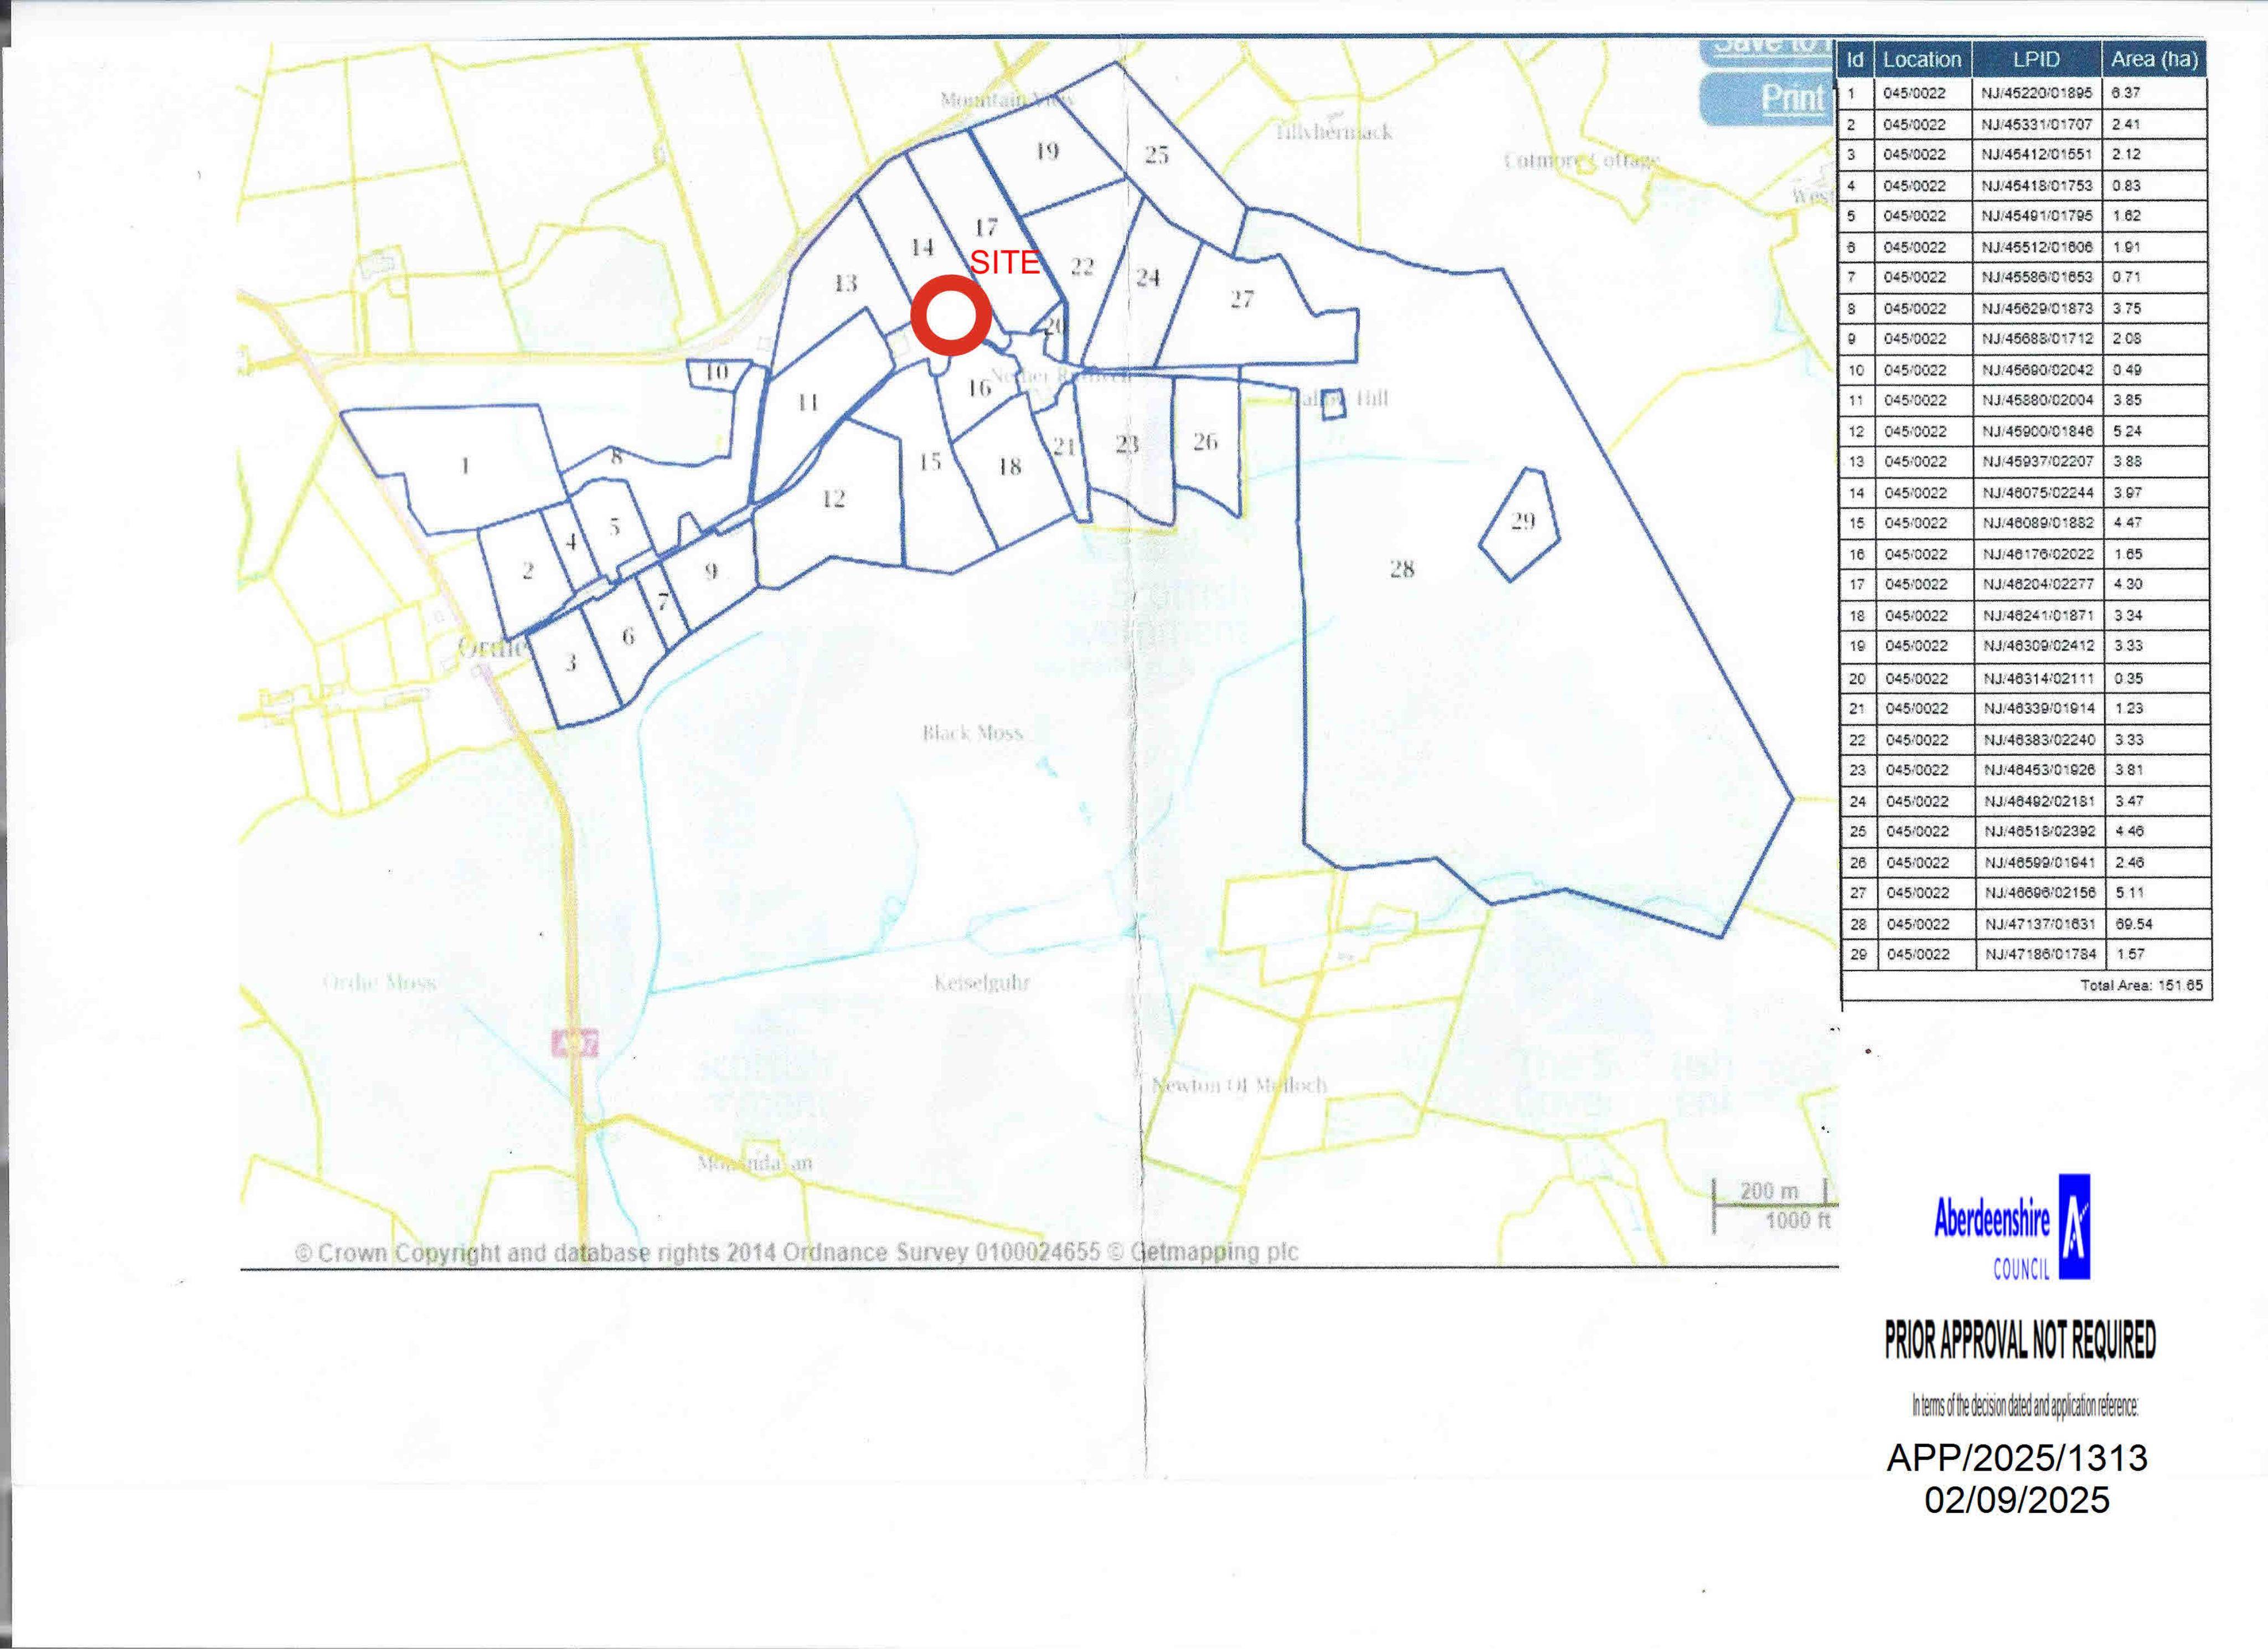Click parcel number 25 on the map
The width and height of the screenshot is (2268, 1649).
(x=1156, y=155)
